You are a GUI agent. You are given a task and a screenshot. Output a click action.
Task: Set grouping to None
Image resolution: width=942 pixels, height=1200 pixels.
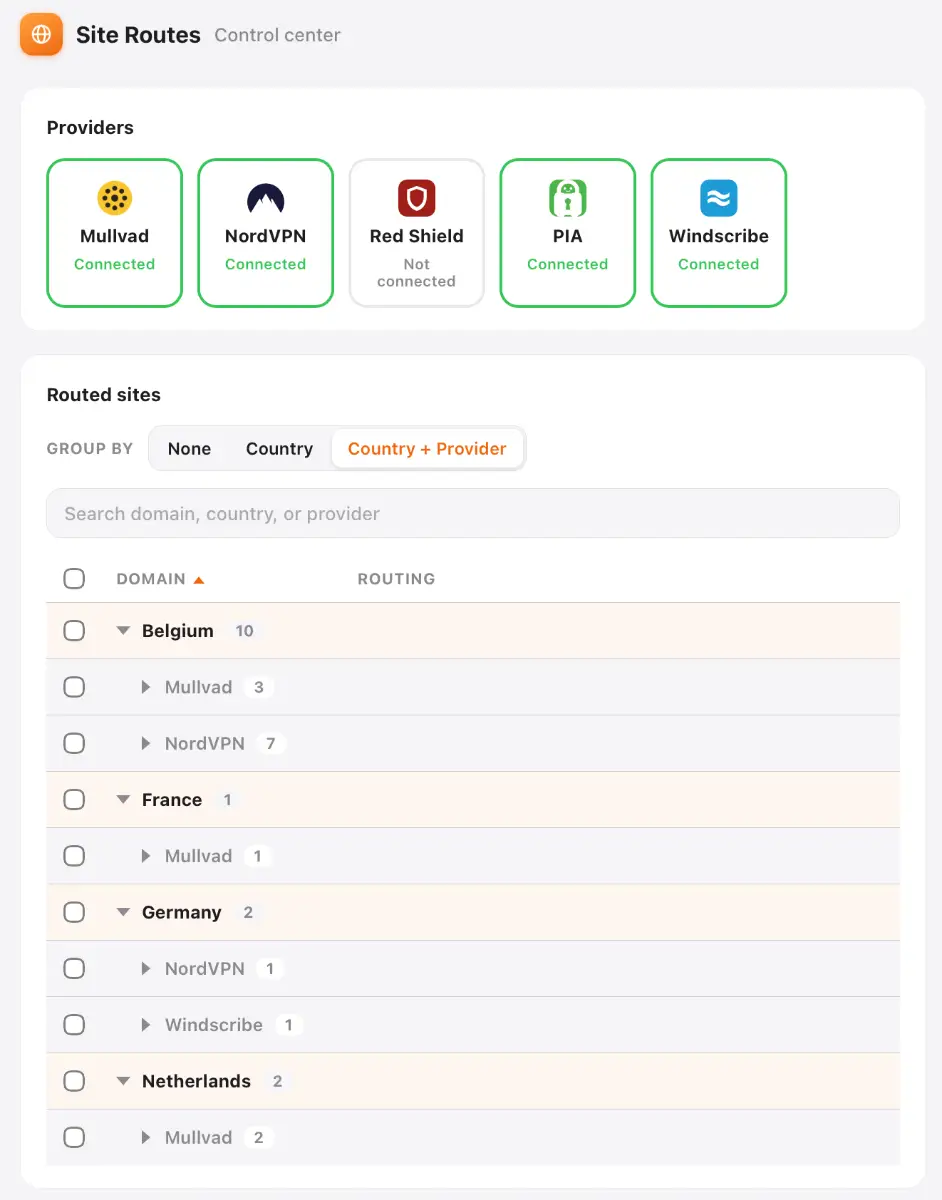pos(189,449)
